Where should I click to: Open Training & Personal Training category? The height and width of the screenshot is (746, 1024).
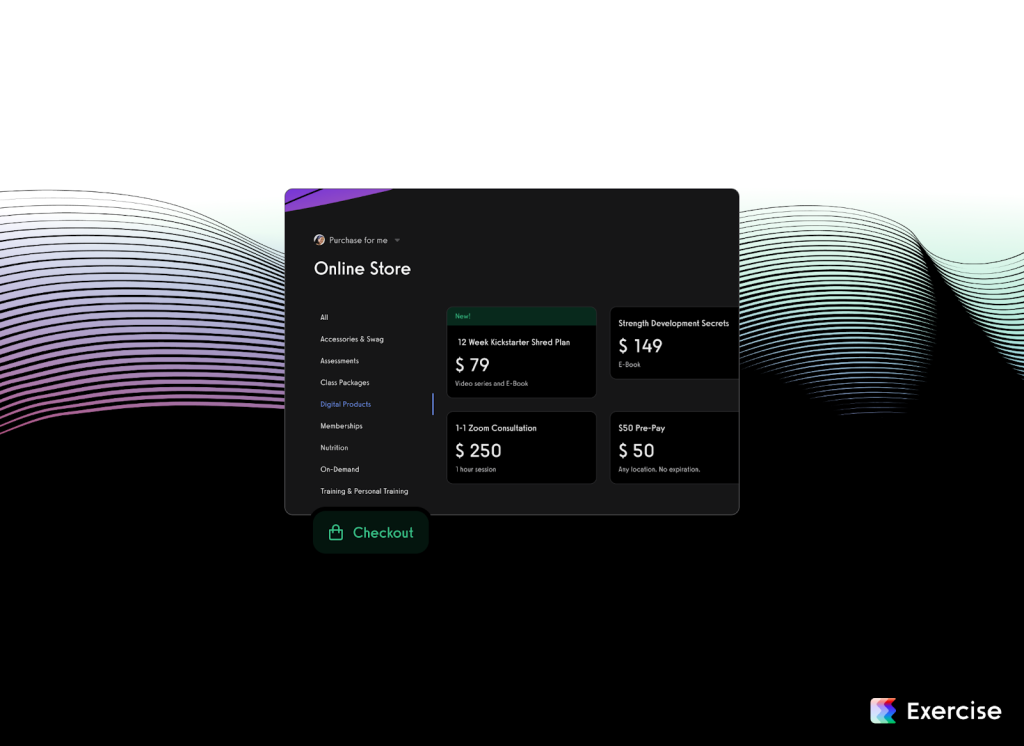pos(364,492)
